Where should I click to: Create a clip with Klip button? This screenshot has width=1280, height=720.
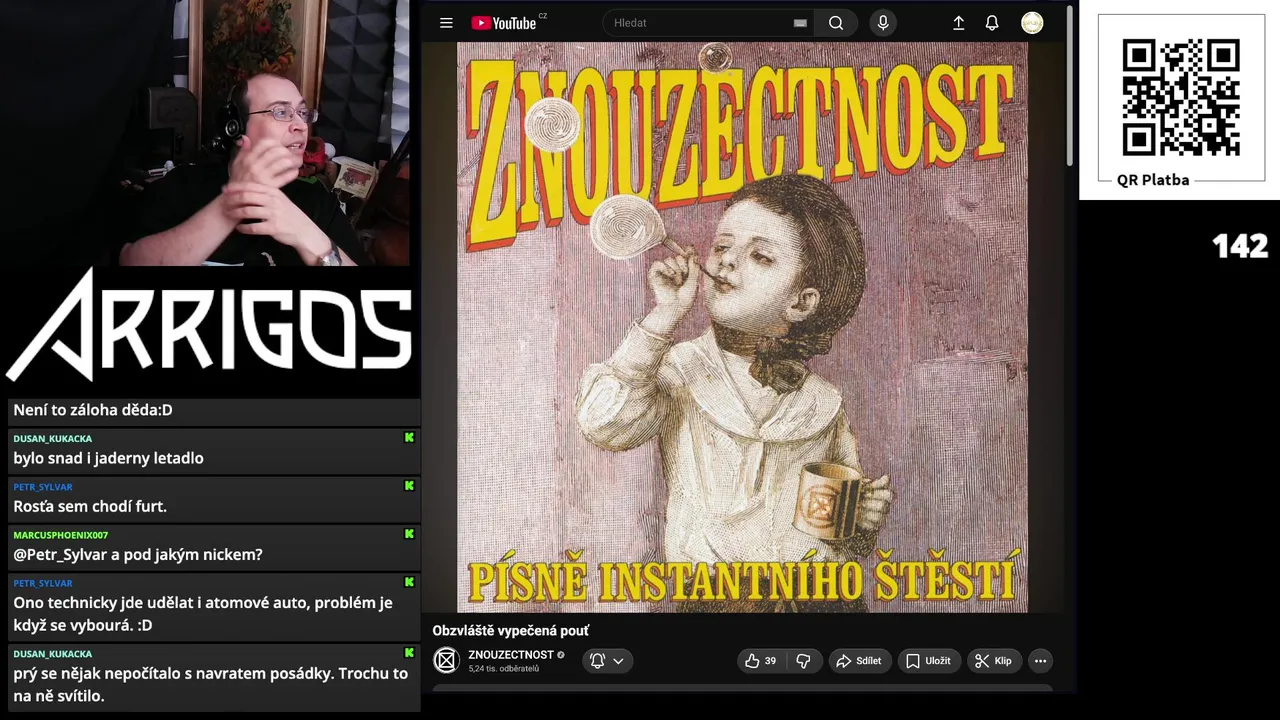coord(993,661)
